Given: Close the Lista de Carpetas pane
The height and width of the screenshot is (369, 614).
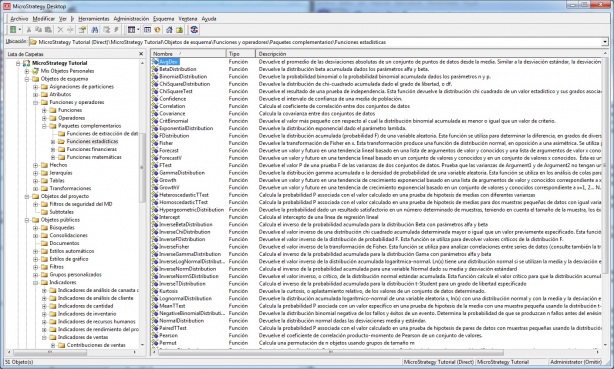Looking at the screenshot, I should click(141, 54).
